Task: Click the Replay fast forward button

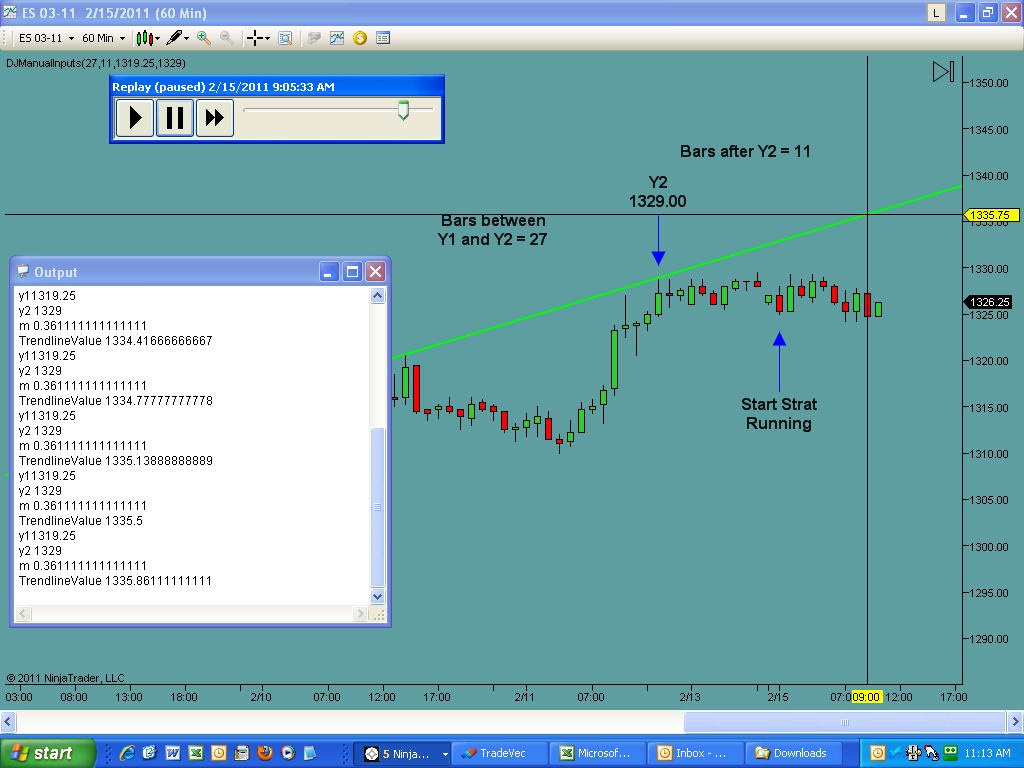Action: [215, 118]
